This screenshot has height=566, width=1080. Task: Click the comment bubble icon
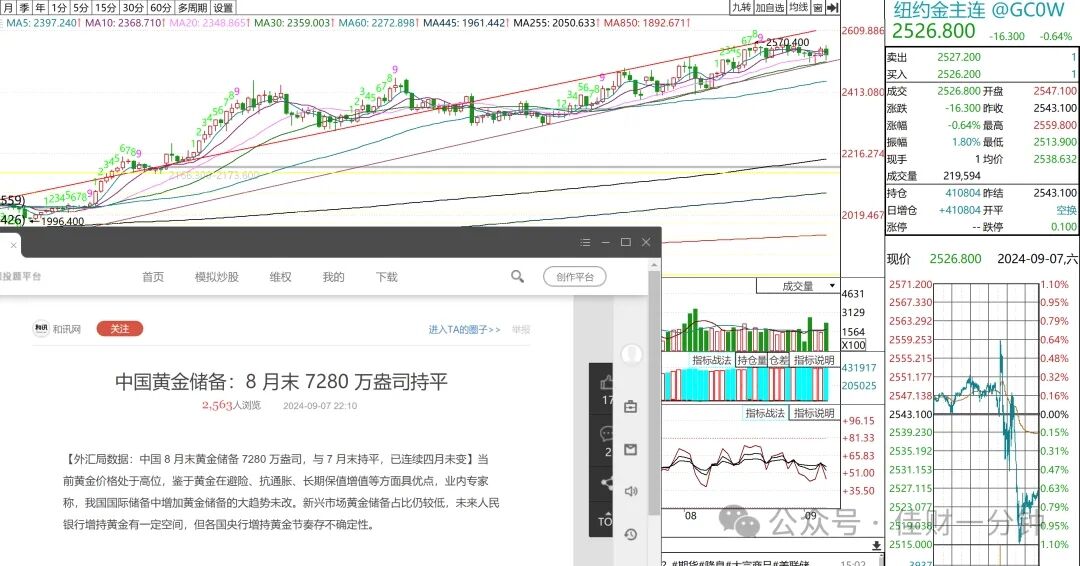pos(607,434)
